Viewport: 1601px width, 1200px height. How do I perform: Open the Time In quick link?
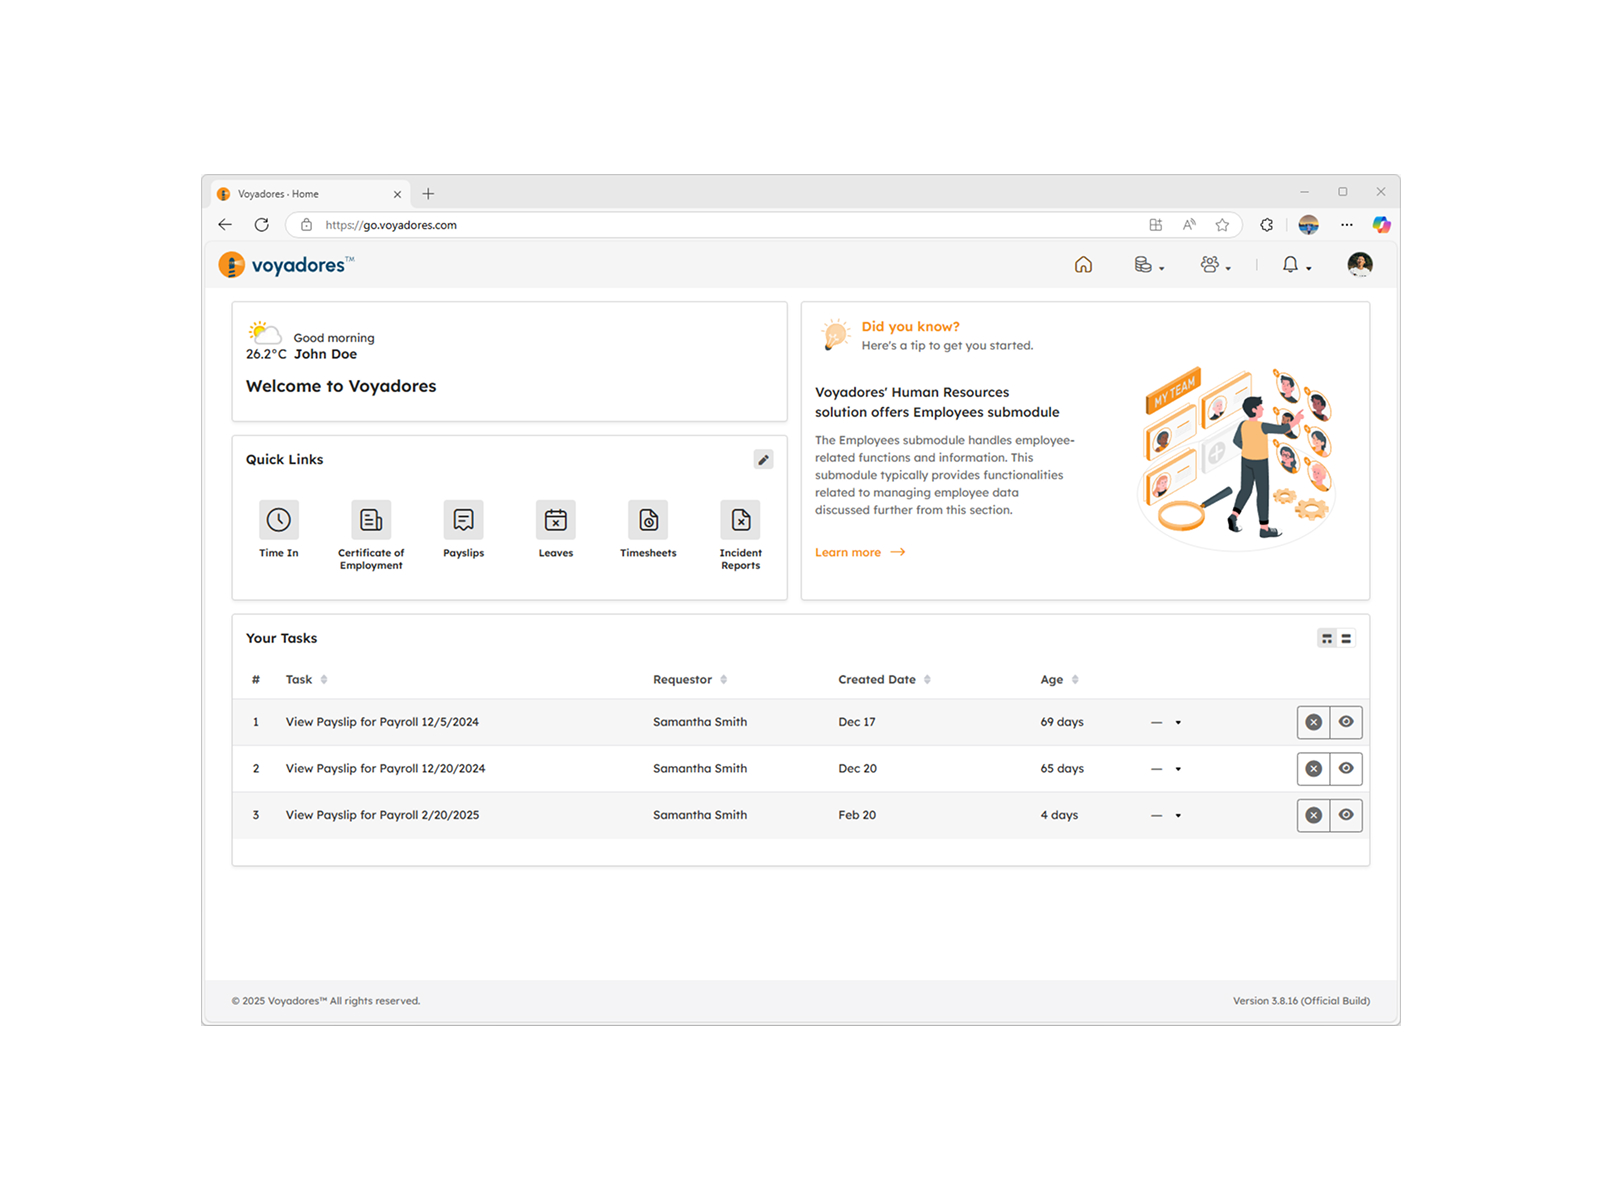[279, 529]
